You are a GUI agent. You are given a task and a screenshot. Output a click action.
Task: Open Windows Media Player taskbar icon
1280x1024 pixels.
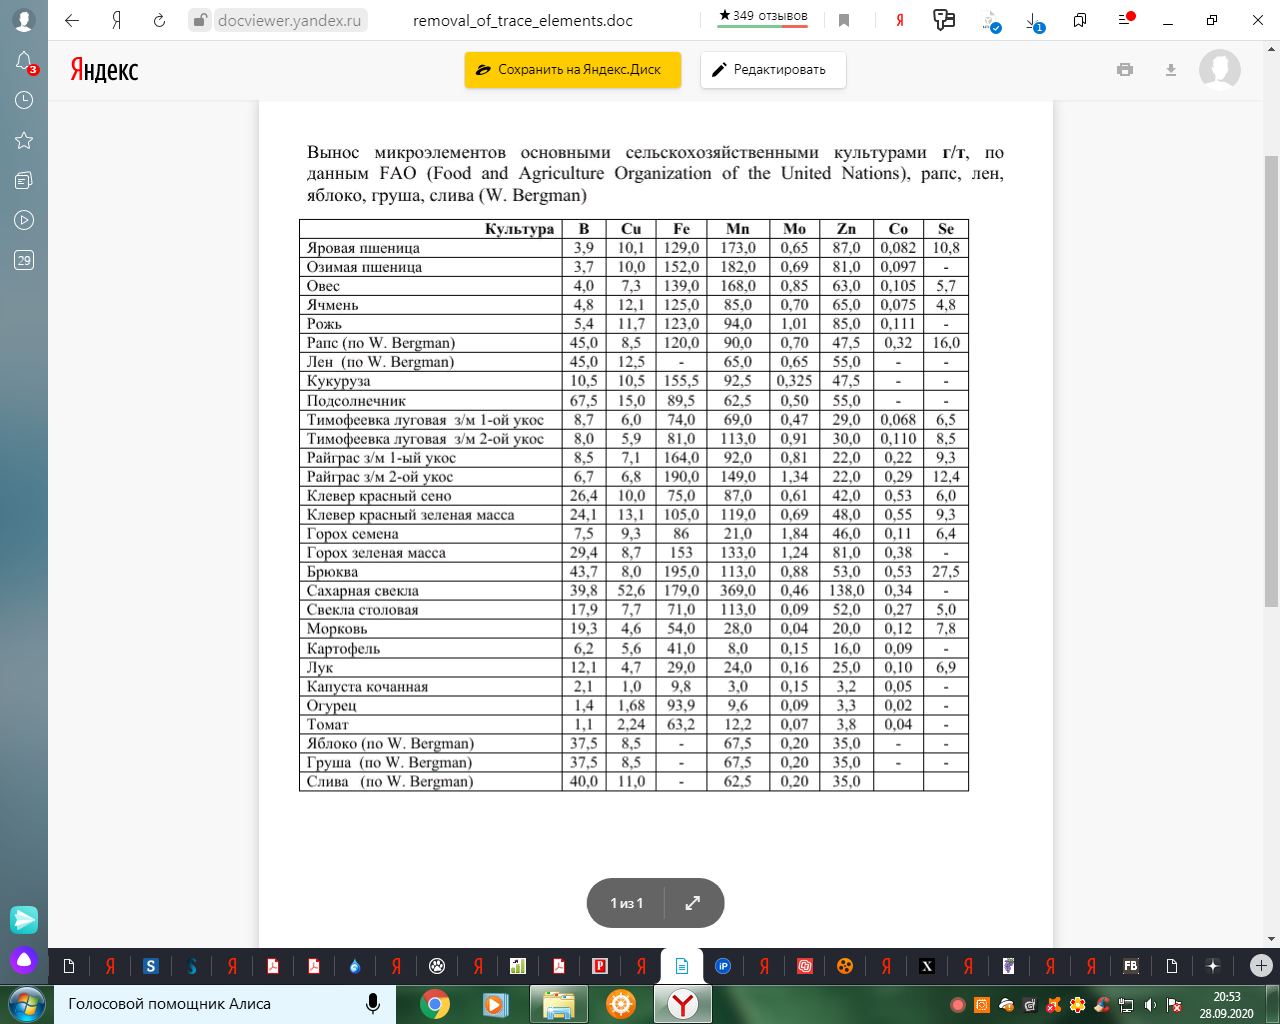(494, 1004)
